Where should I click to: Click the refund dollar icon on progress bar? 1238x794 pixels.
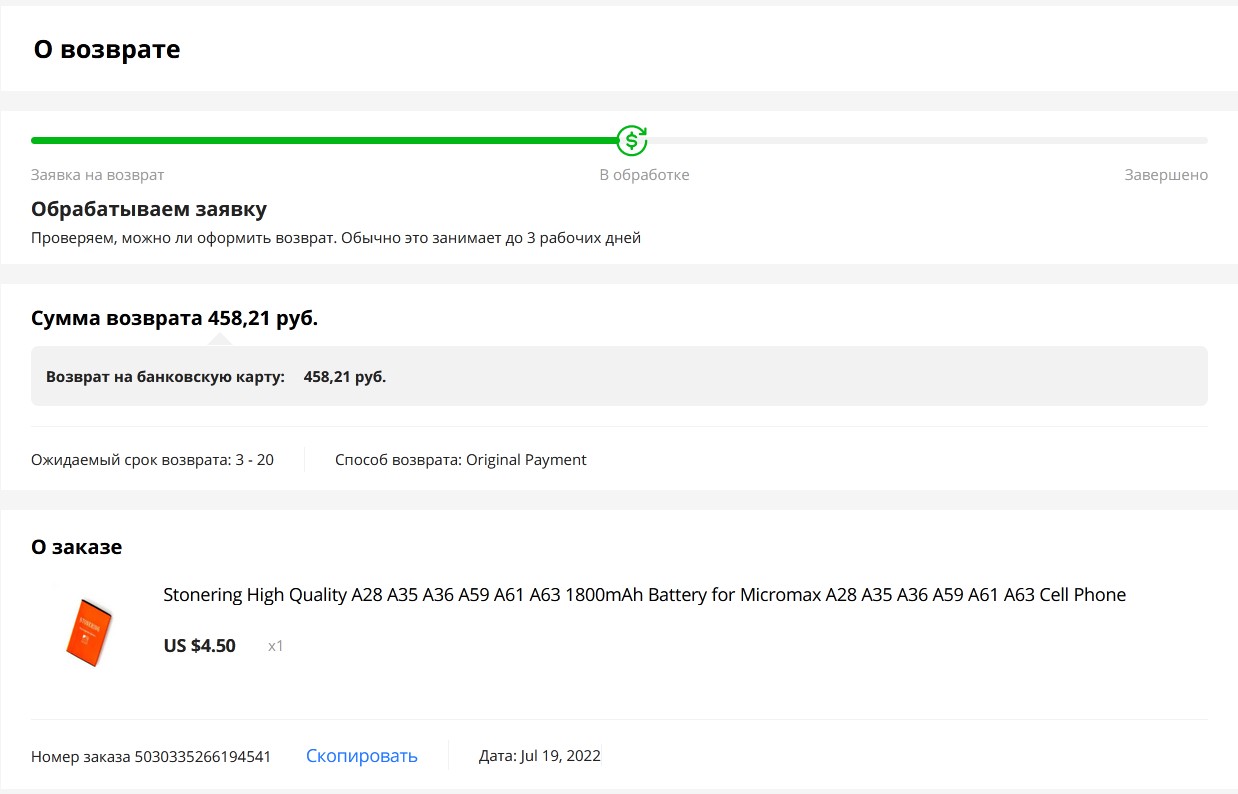pos(631,141)
